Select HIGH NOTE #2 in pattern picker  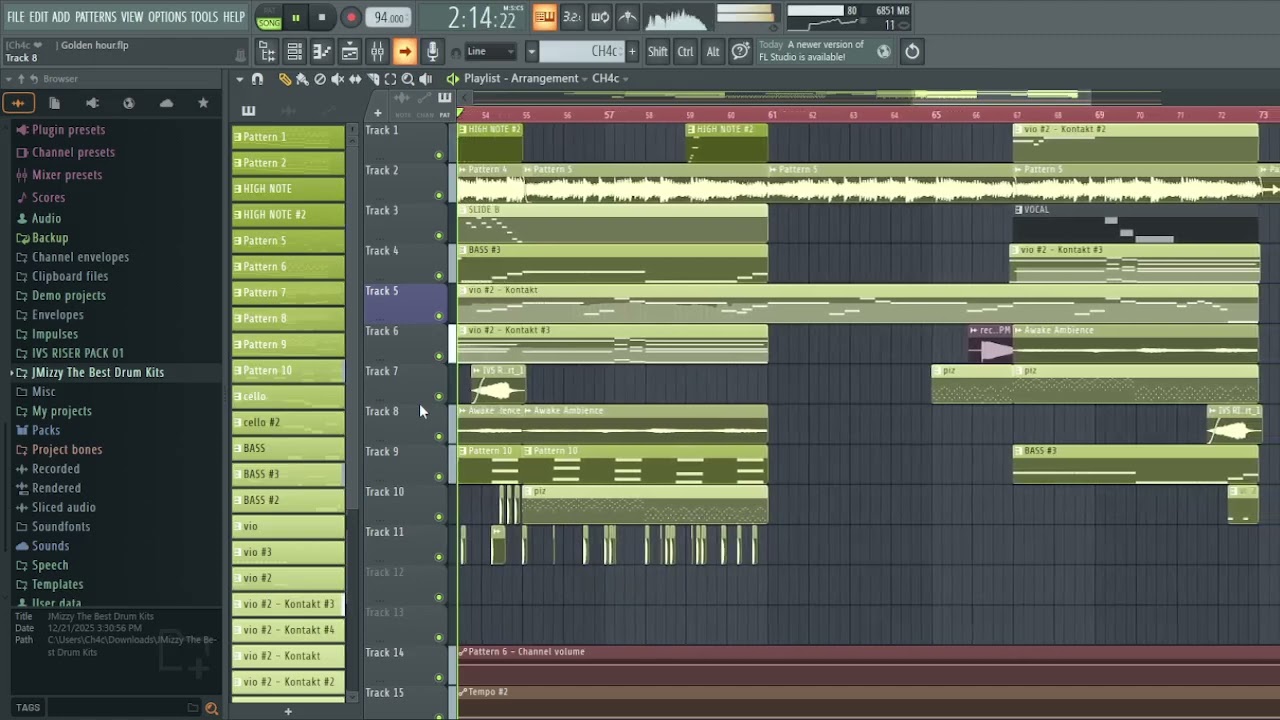(289, 214)
